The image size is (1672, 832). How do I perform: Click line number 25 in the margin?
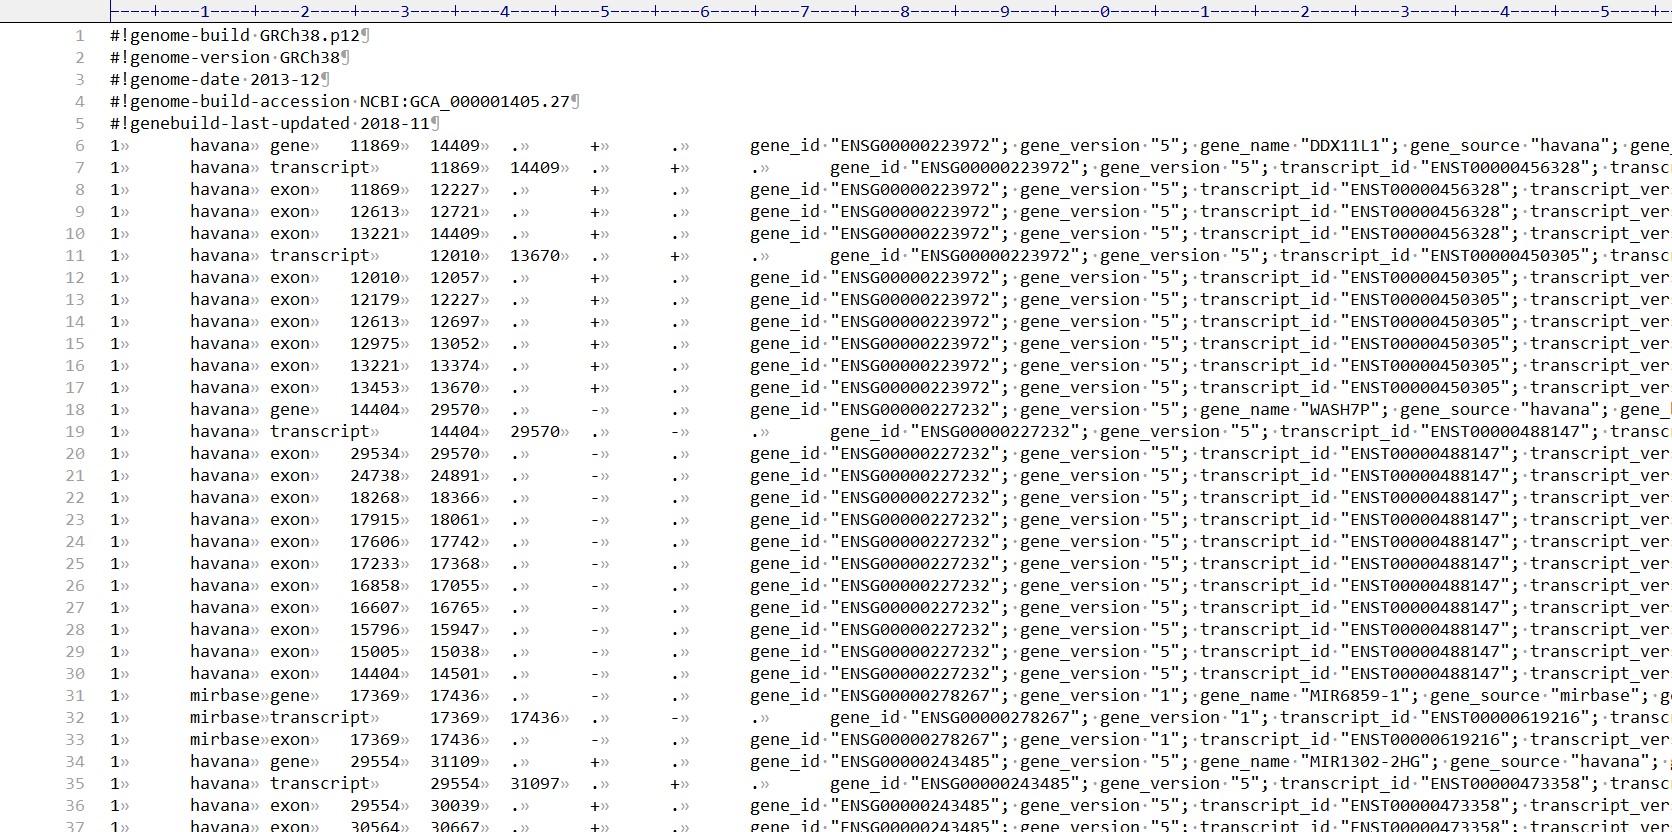pyautogui.click(x=75, y=564)
